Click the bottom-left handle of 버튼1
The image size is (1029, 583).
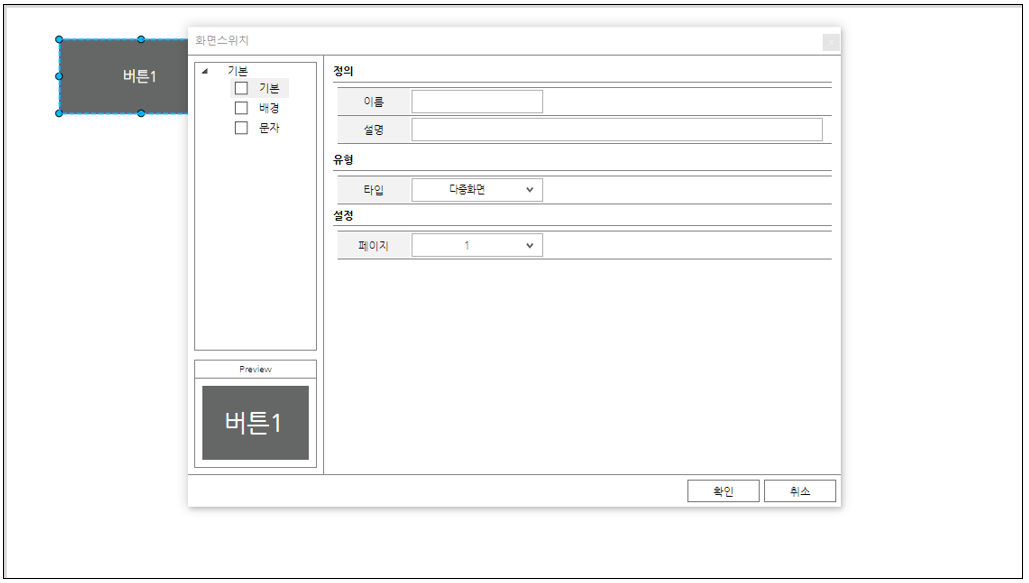click(x=59, y=114)
